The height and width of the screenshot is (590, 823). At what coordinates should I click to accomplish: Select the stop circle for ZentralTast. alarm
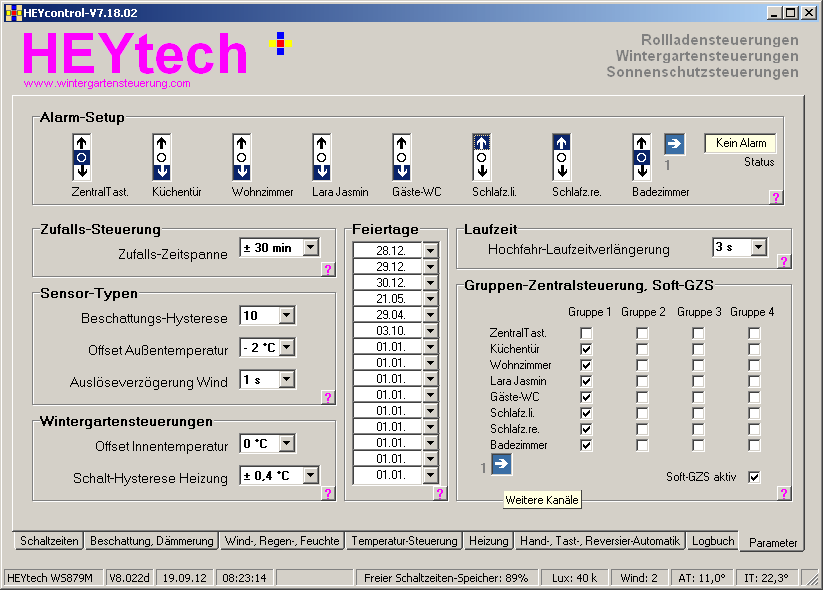point(81,157)
